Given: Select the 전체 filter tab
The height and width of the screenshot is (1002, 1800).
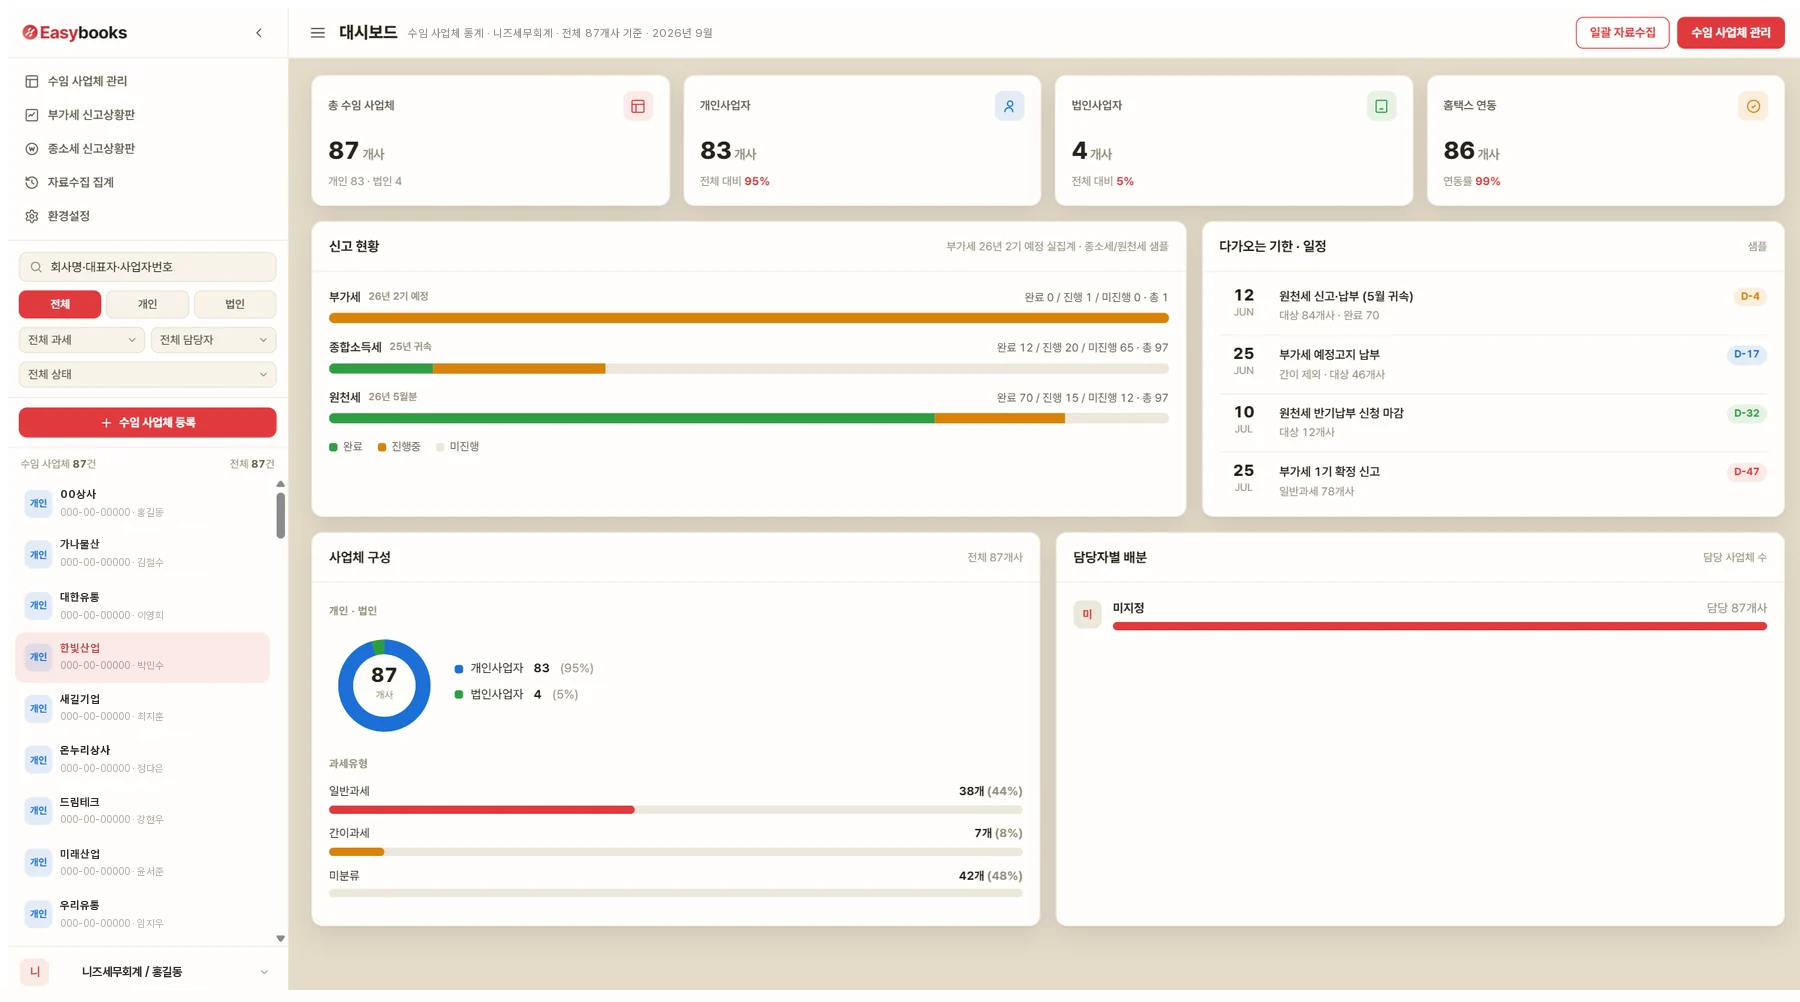Looking at the screenshot, I should 60,304.
